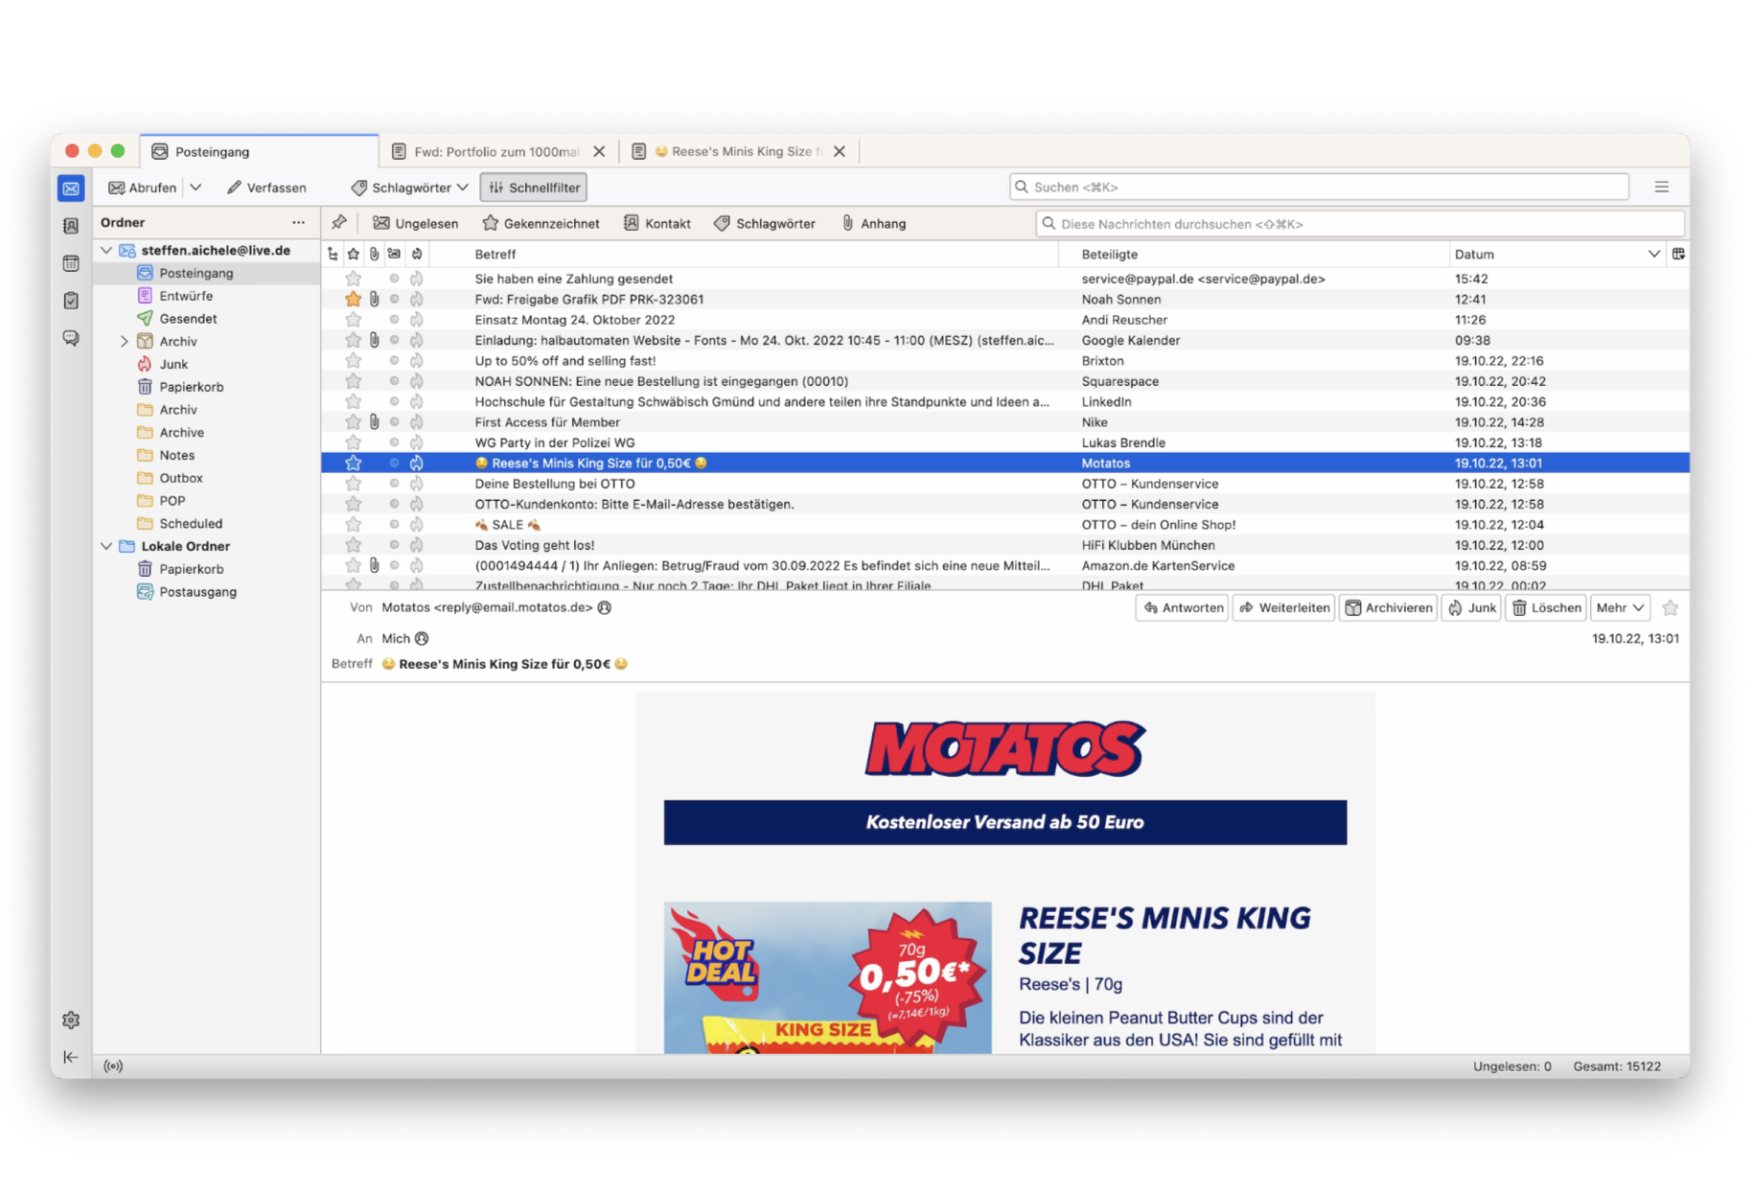Click Löschen delete button
Screen dimensions: 1746x1204
[x=1546, y=607]
